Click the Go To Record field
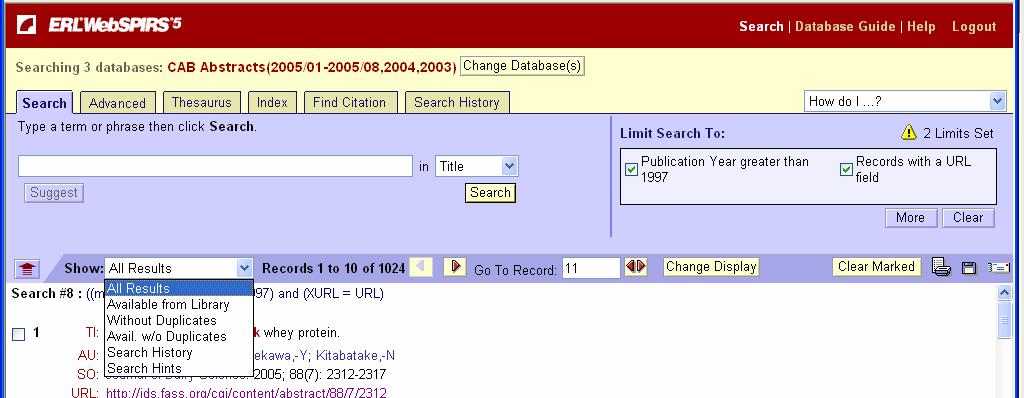Image resolution: width=1024 pixels, height=398 pixels. [591, 268]
